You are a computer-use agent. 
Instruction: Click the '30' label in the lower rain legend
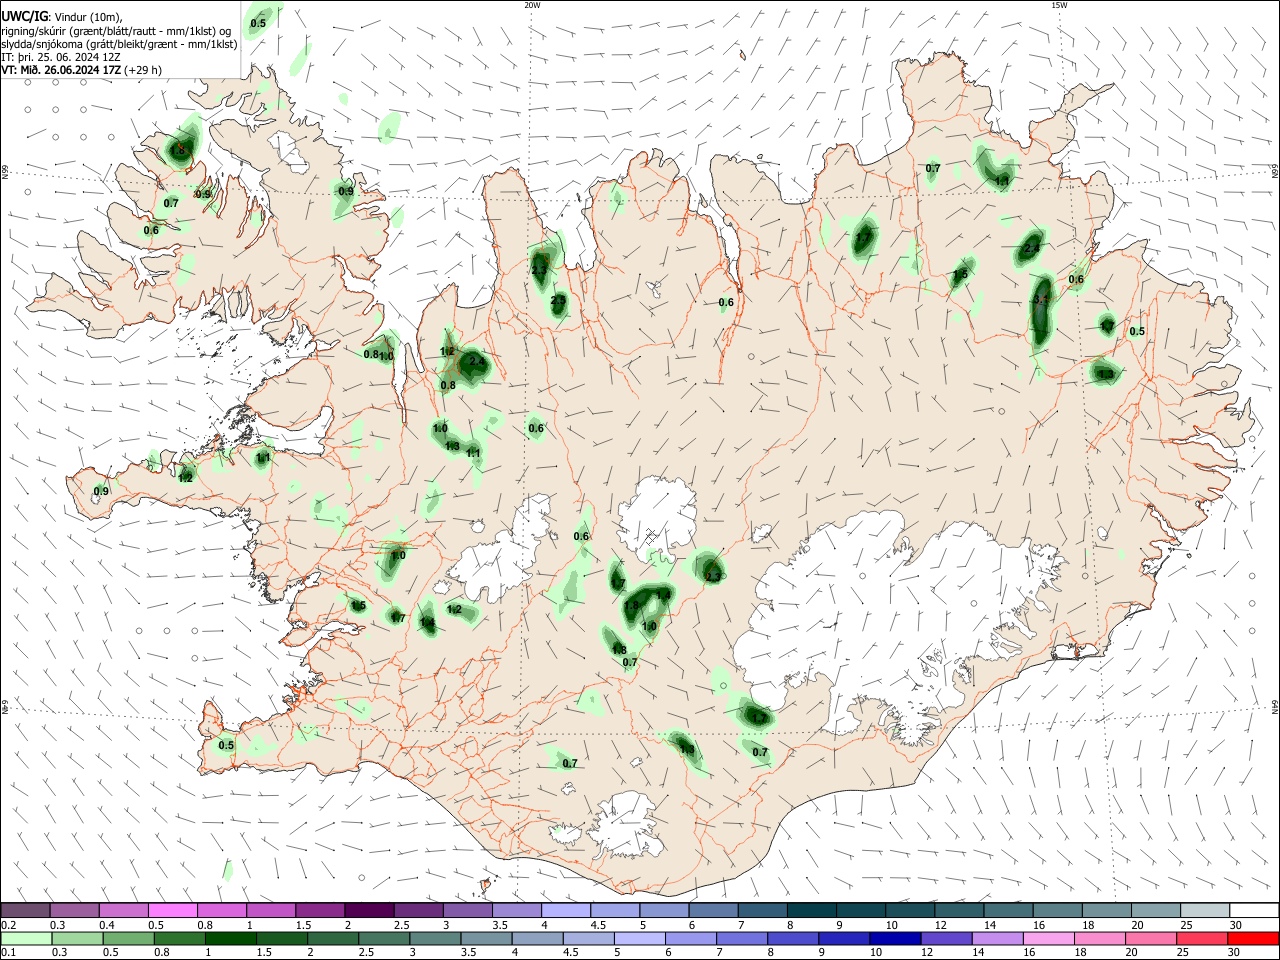pyautogui.click(x=1233, y=952)
